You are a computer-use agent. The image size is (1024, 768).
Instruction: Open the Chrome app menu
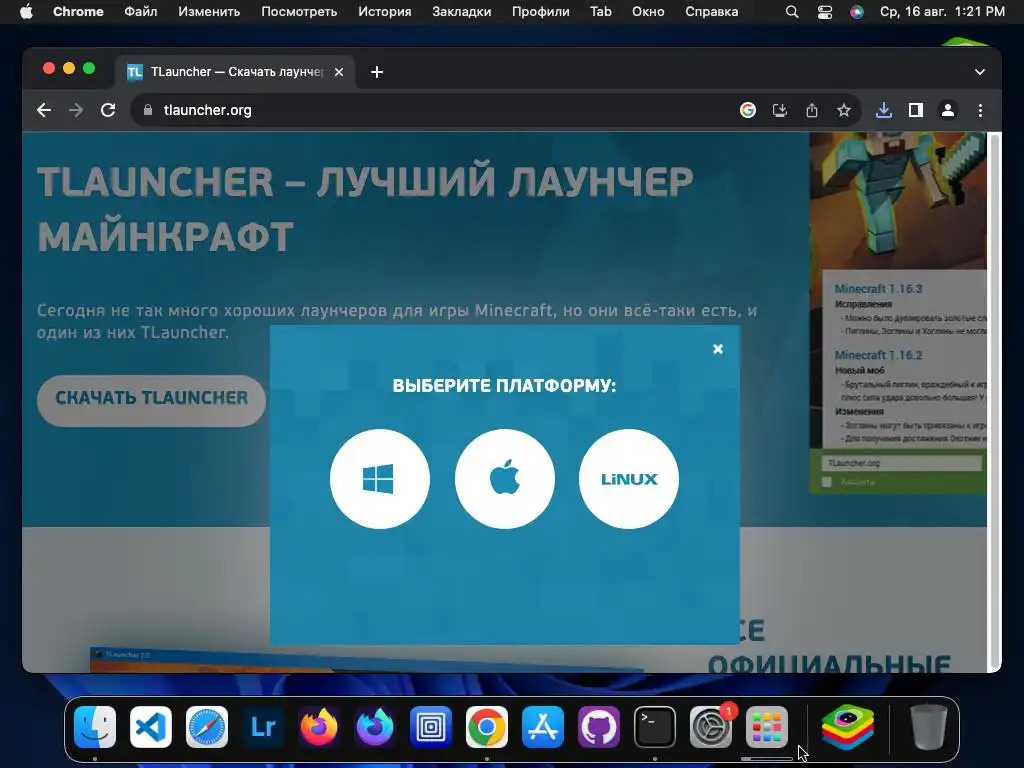(x=78, y=12)
